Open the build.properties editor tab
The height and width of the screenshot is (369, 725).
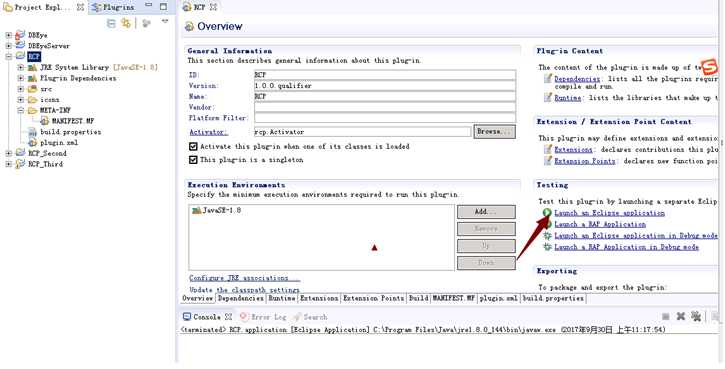pyautogui.click(x=553, y=298)
